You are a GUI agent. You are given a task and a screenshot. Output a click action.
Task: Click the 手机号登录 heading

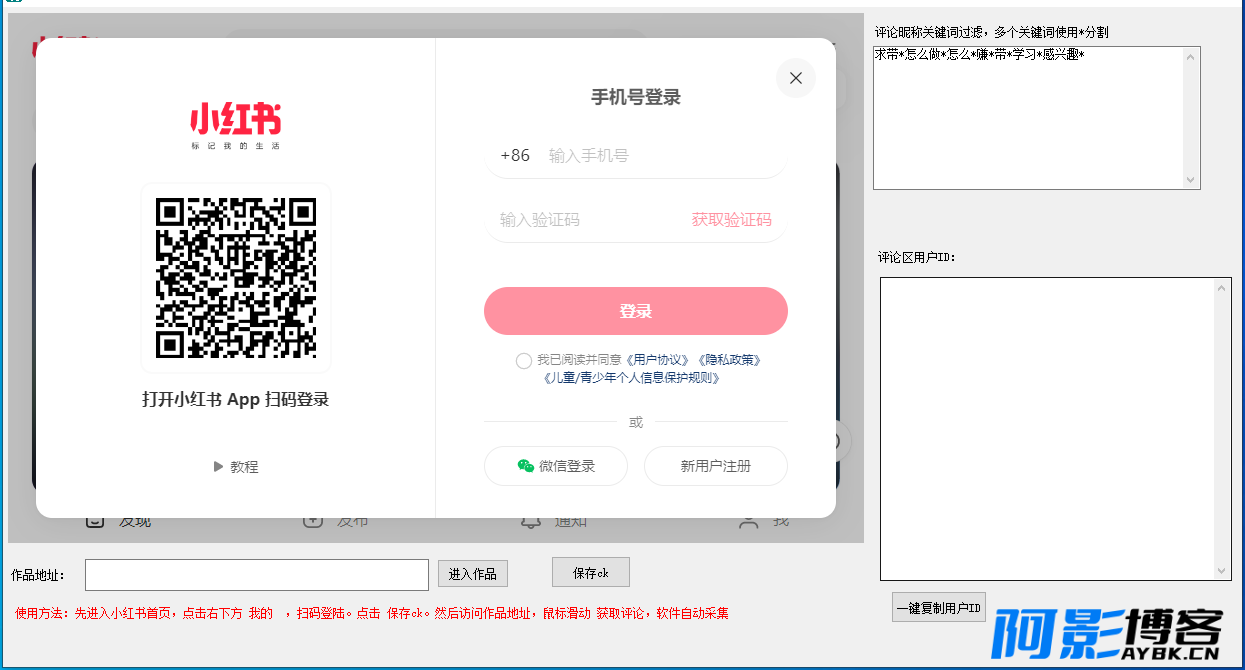point(636,97)
